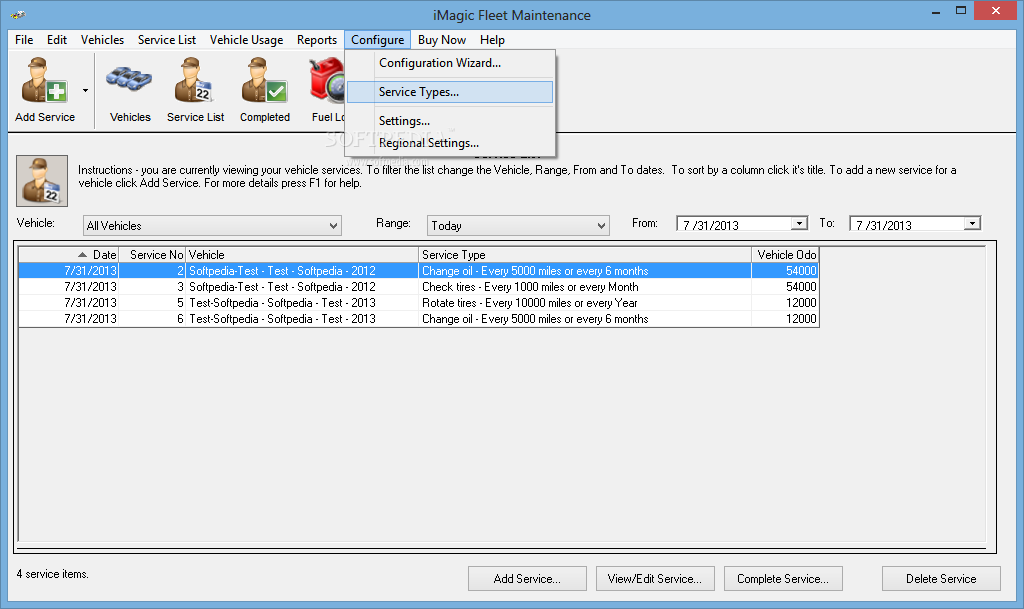
Task: Click the Completed services toolbar icon
Action: pos(264,89)
